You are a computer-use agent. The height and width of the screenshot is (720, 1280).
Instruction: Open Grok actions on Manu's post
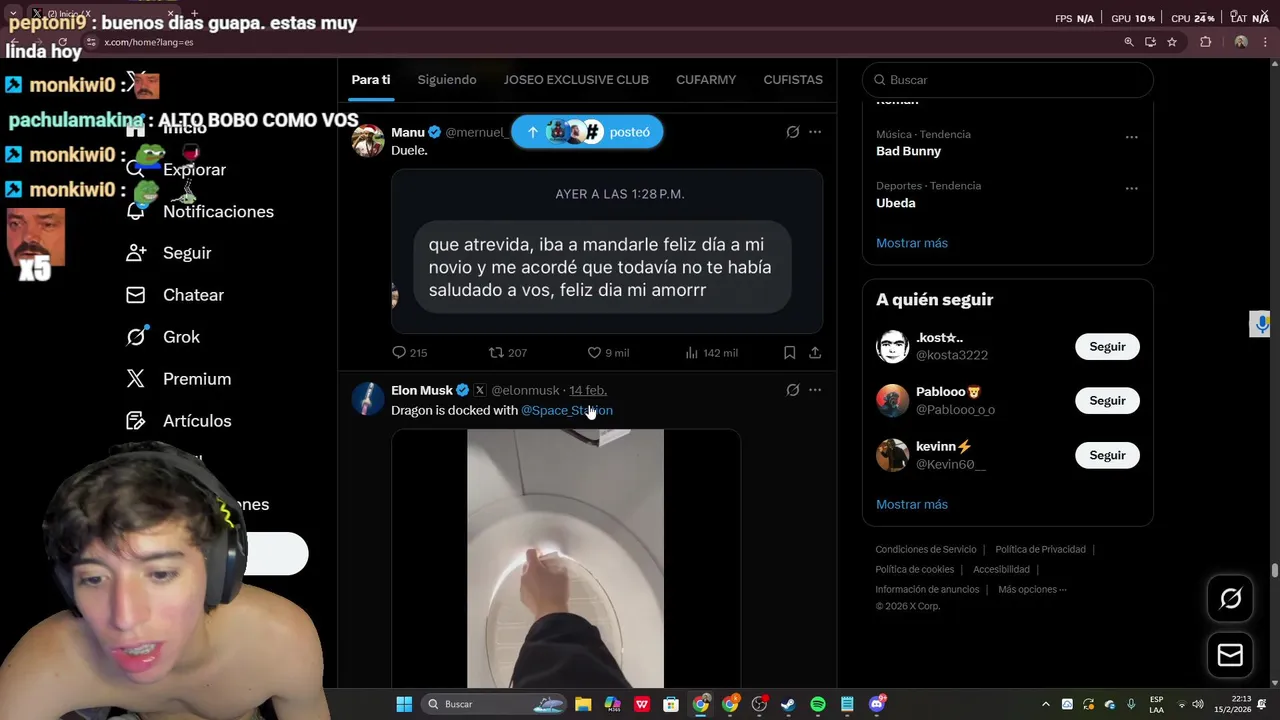793,132
